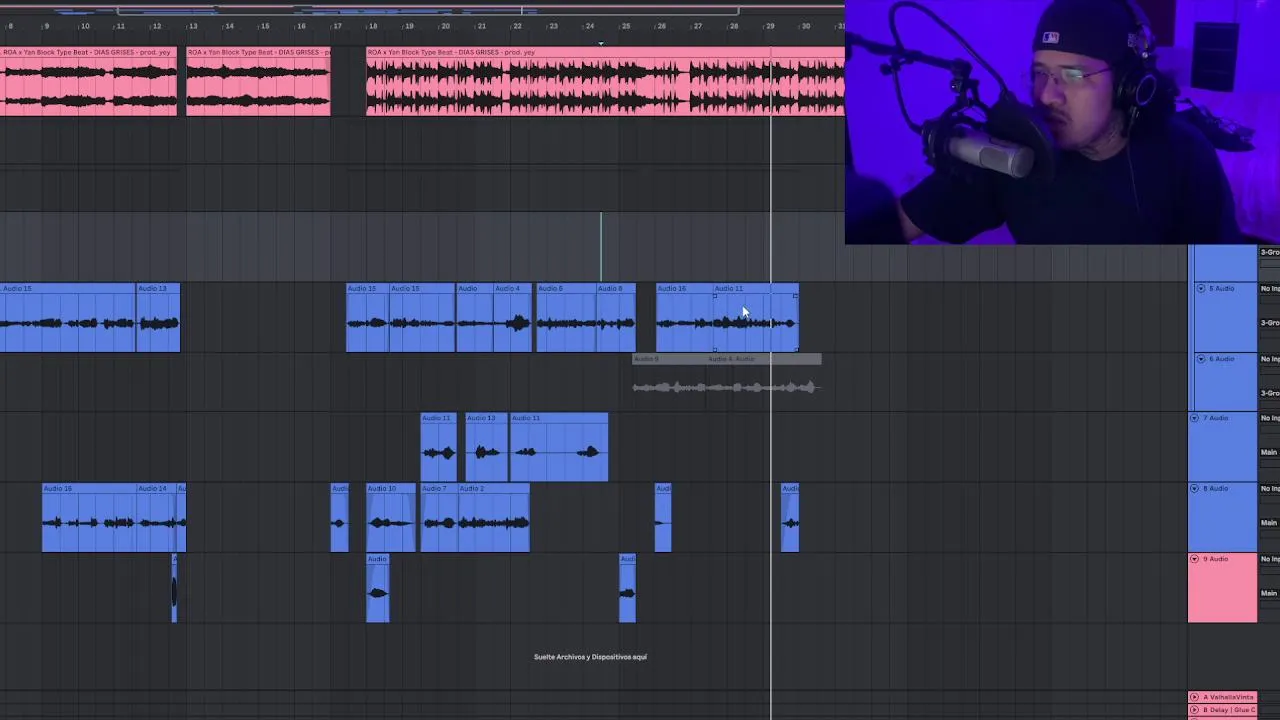Select the Audio 10 clip on track 8
The height and width of the screenshot is (720, 1280).
tap(390, 518)
